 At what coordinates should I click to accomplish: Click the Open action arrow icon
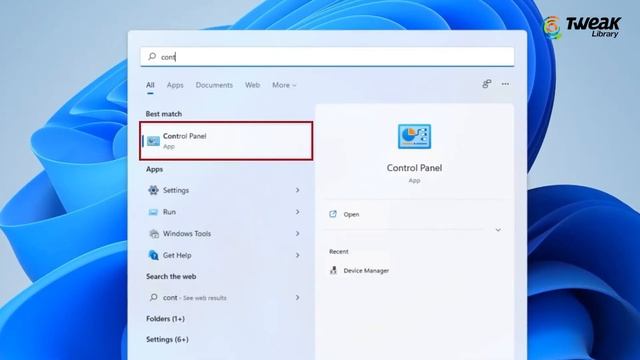pos(333,214)
